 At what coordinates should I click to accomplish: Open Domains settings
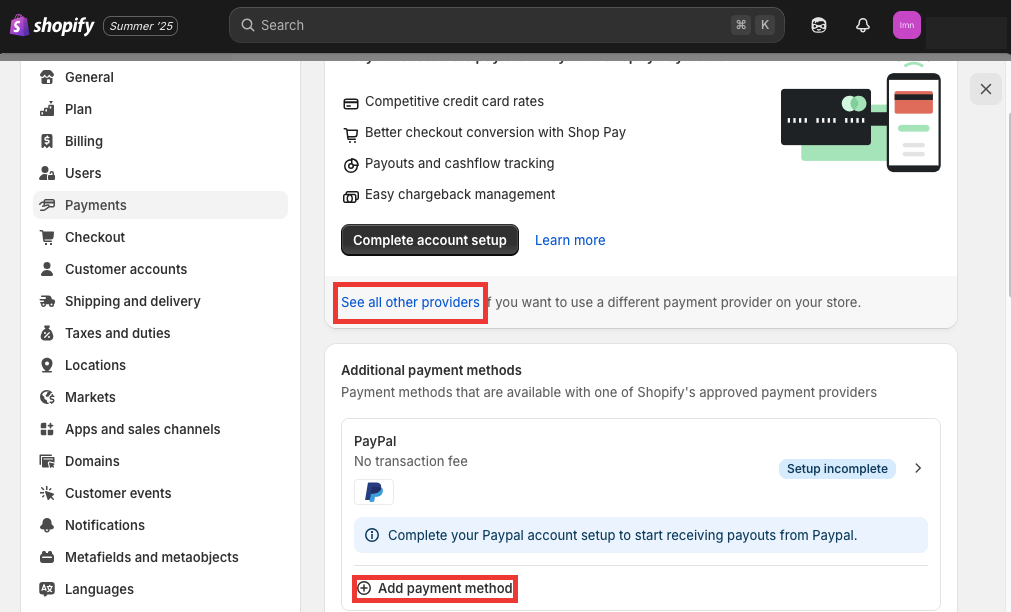tap(161, 461)
